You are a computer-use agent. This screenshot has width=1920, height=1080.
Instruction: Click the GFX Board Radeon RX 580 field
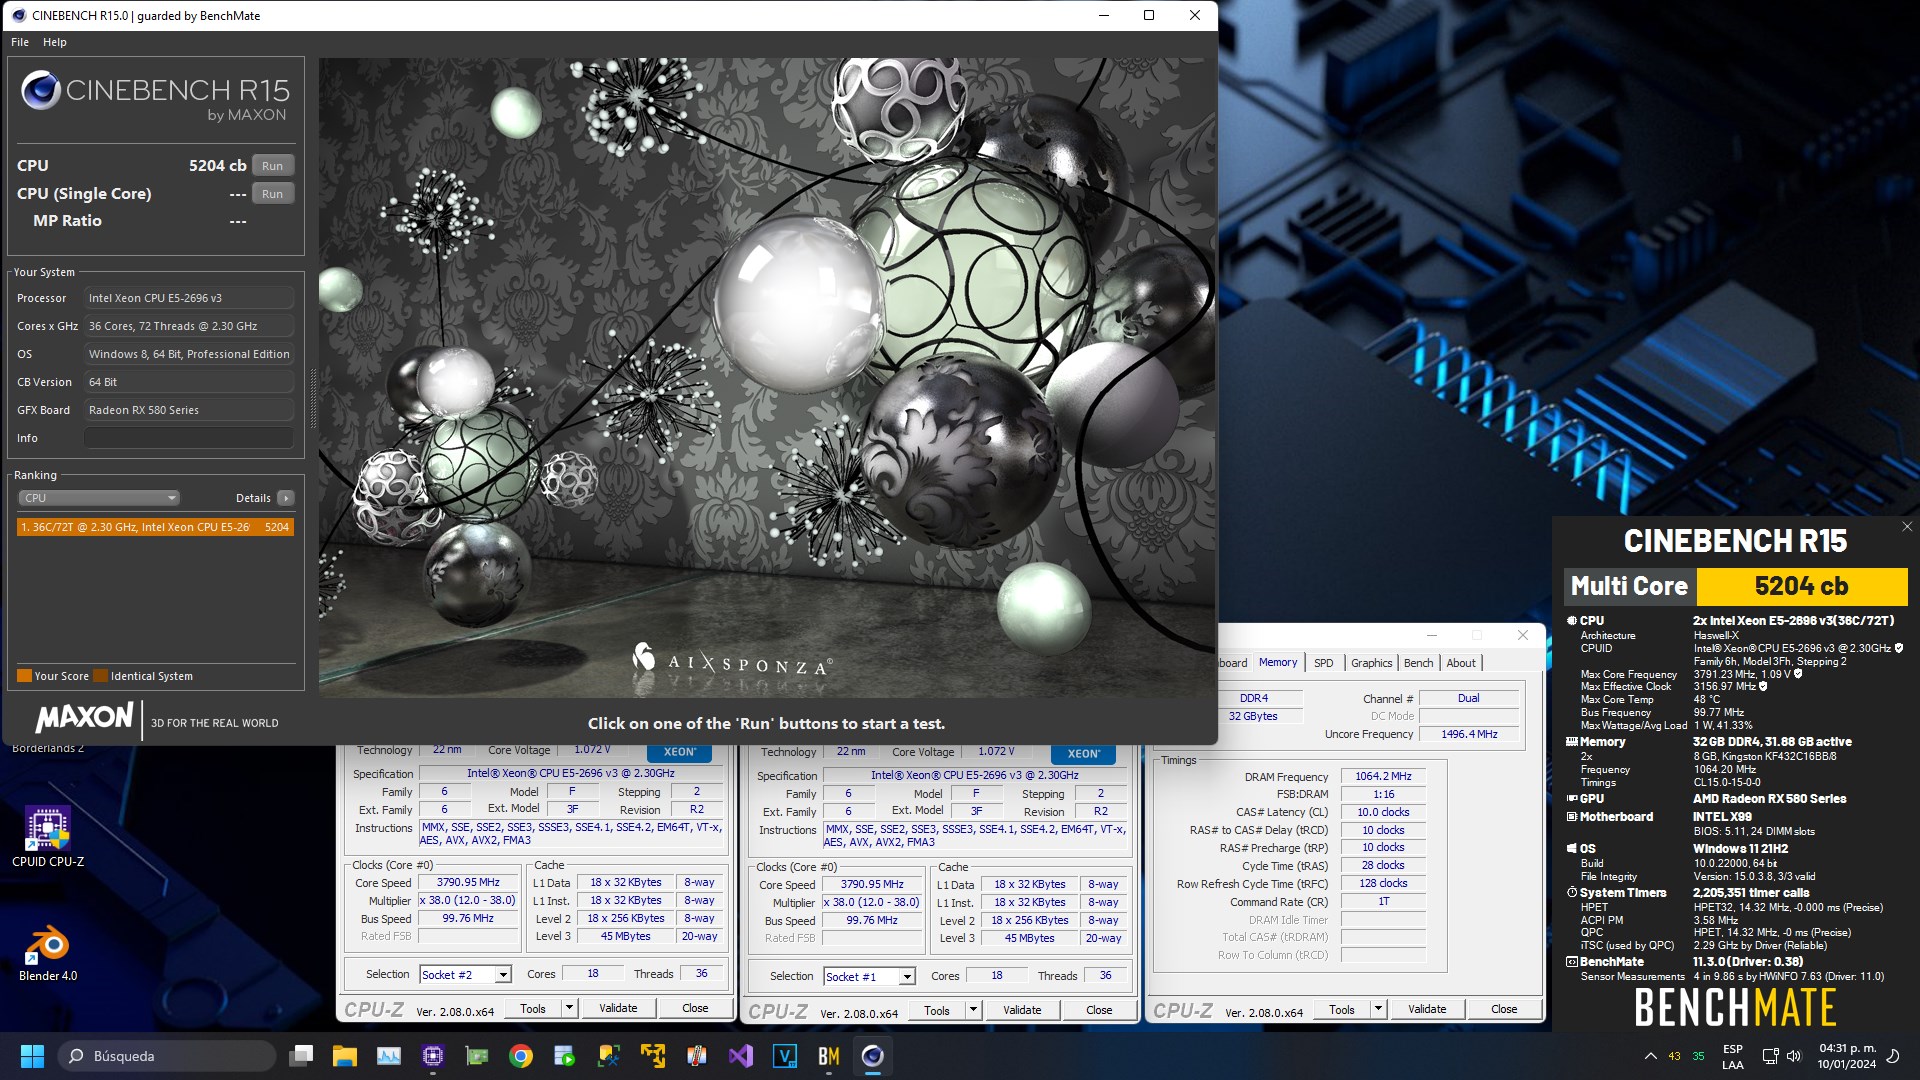pyautogui.click(x=189, y=410)
